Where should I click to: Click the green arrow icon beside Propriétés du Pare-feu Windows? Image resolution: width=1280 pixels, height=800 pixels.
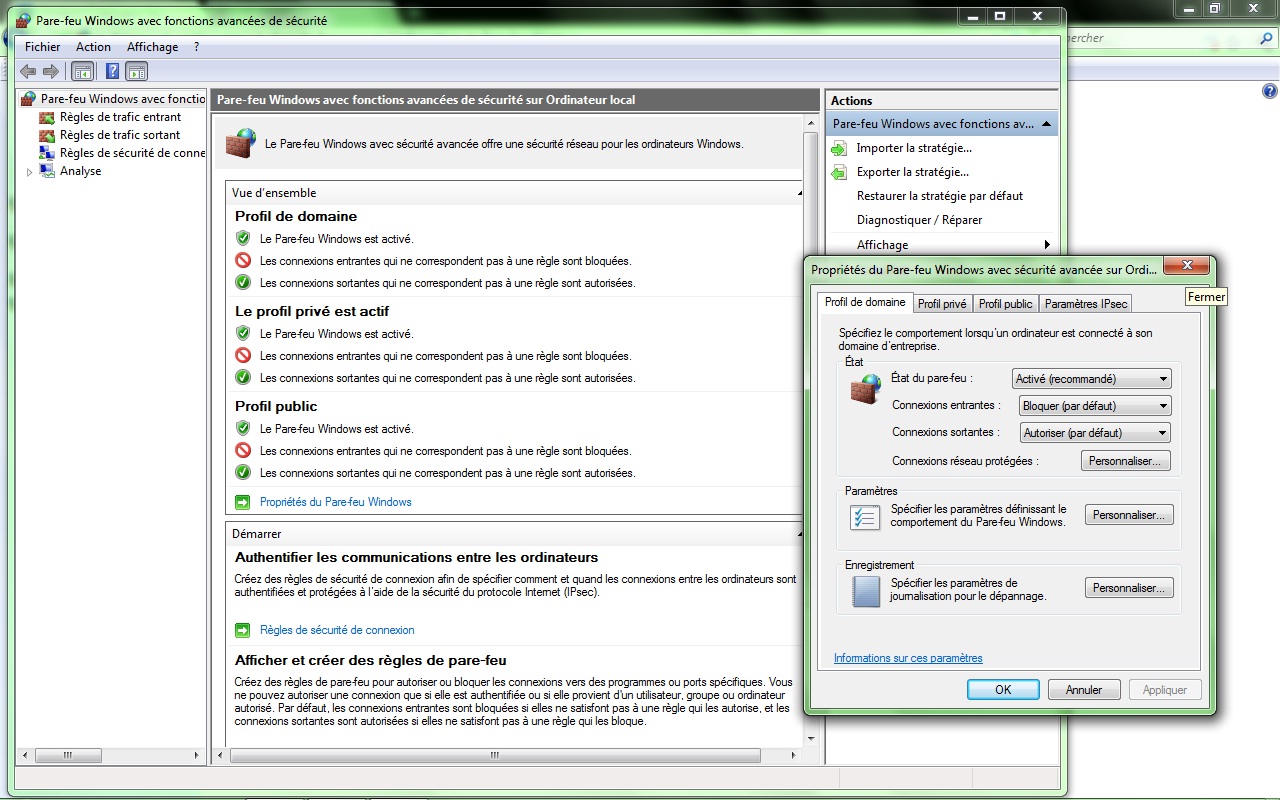click(242, 502)
